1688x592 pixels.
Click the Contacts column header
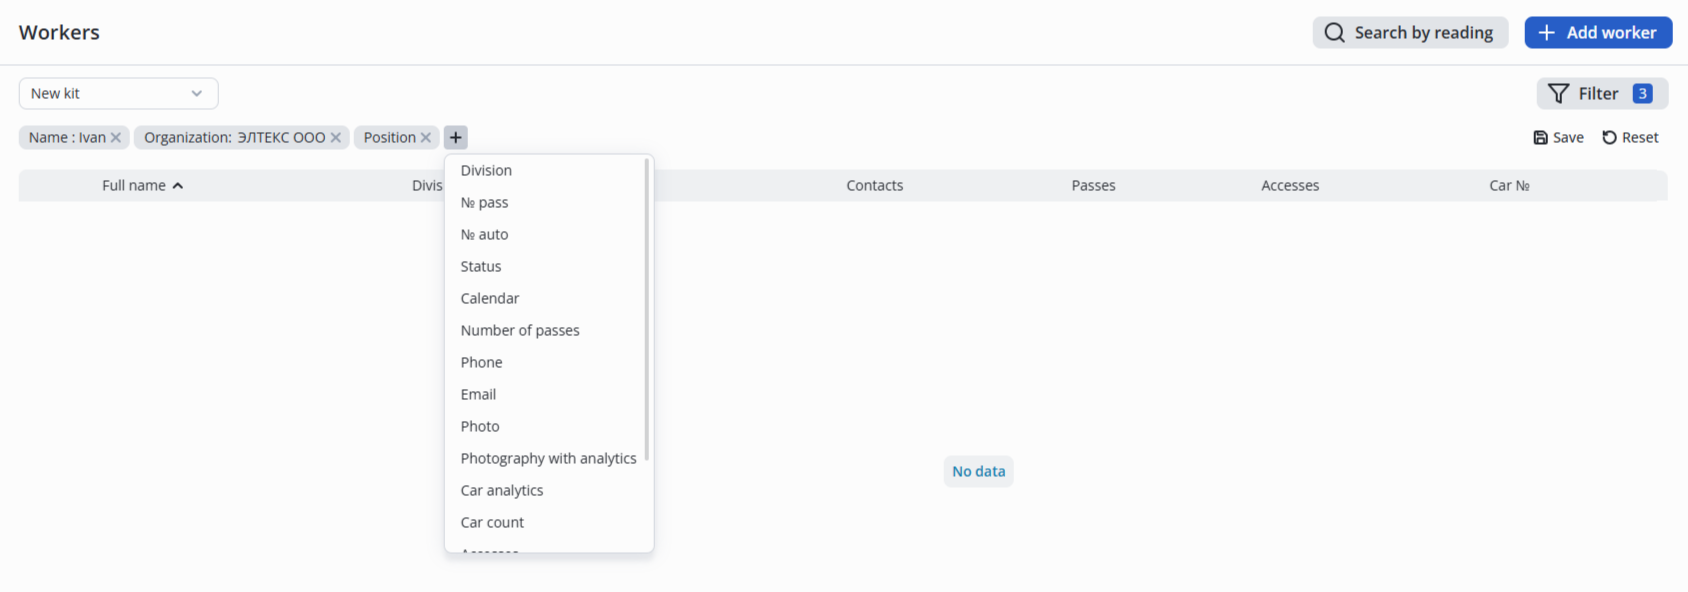875,186
